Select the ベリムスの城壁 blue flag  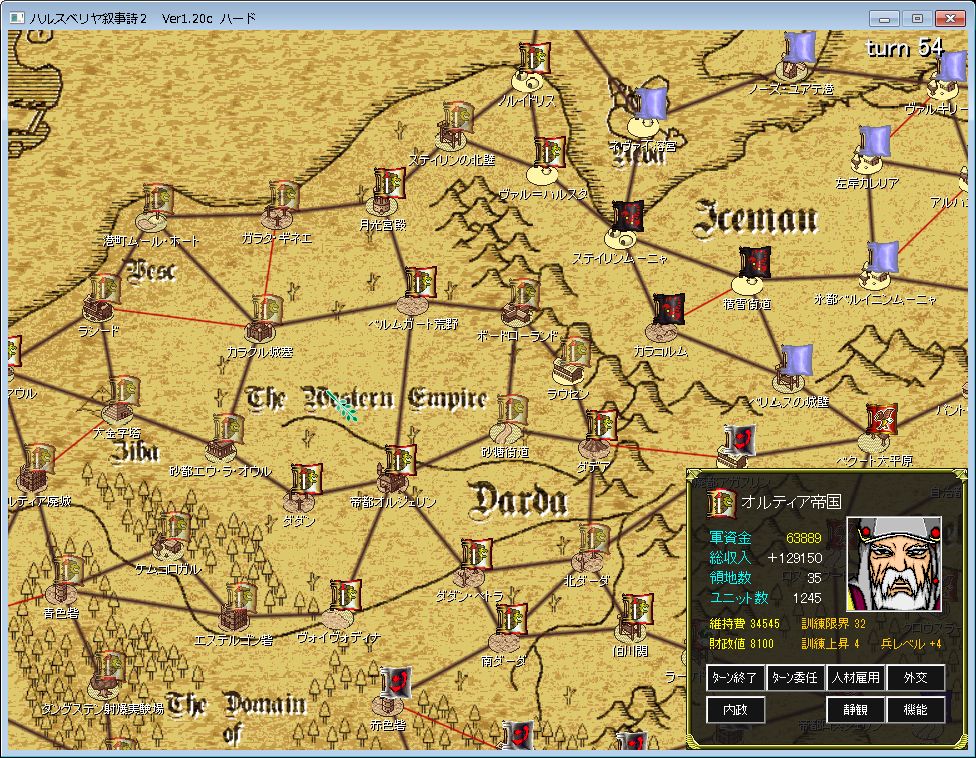[x=797, y=359]
